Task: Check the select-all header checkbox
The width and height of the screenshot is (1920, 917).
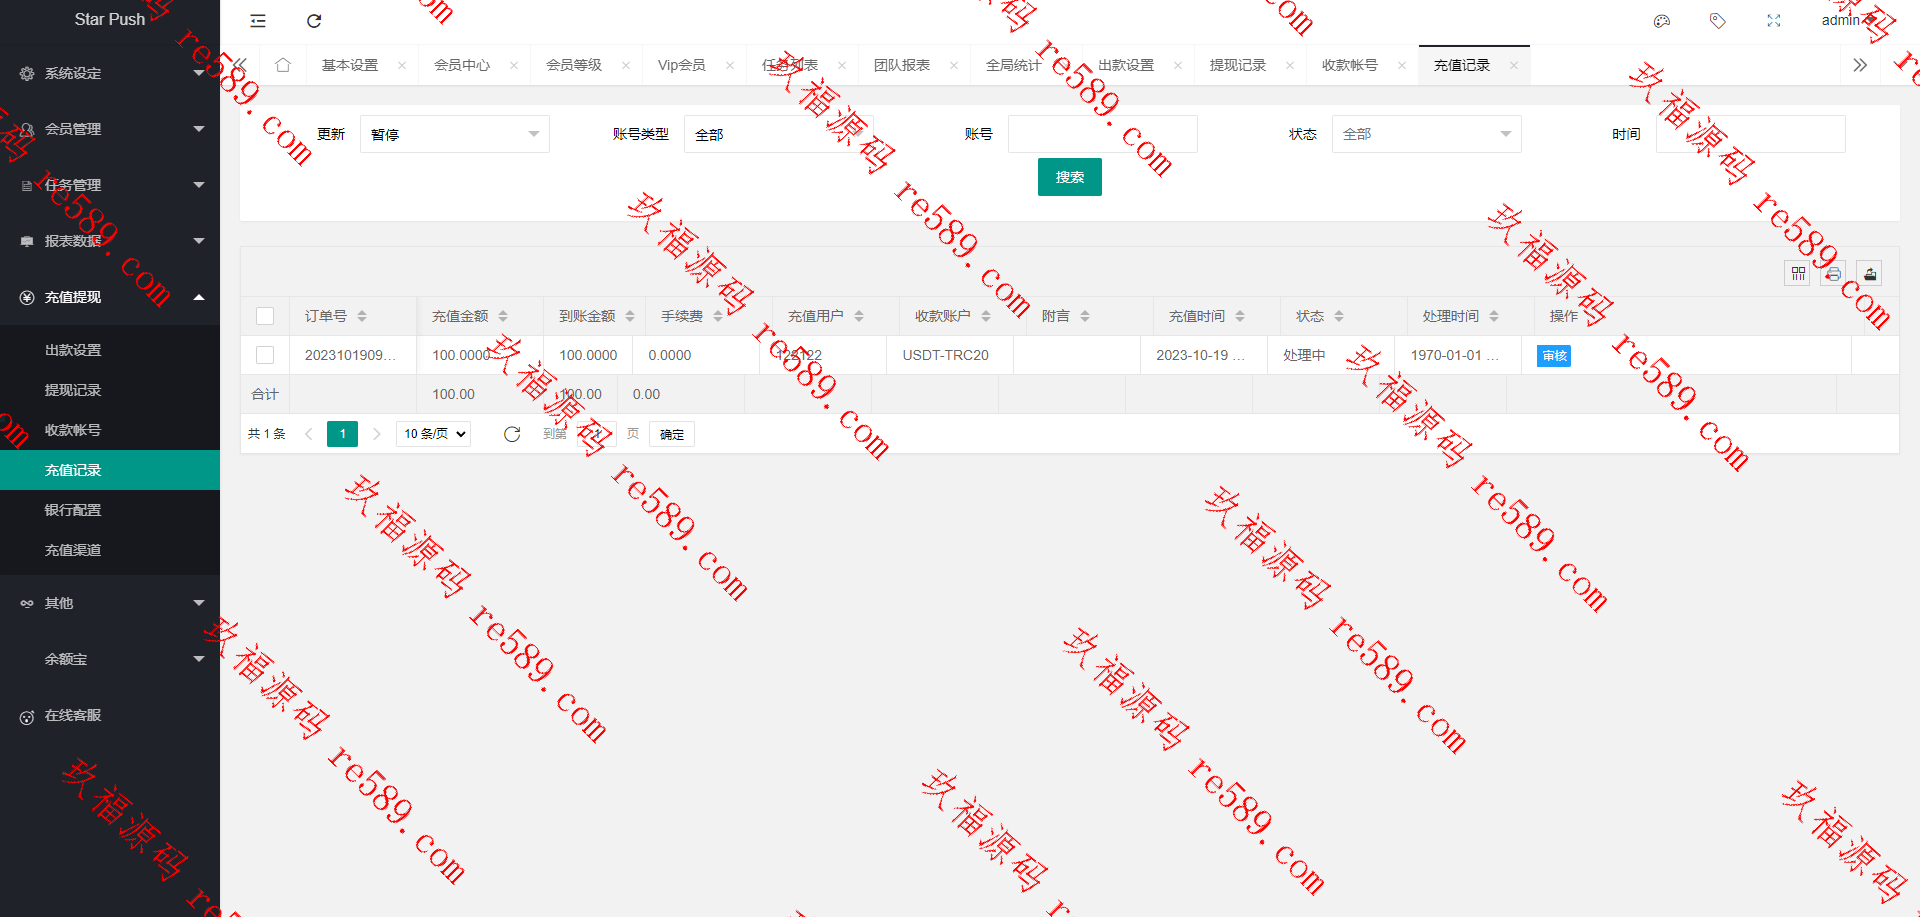Action: 265,316
